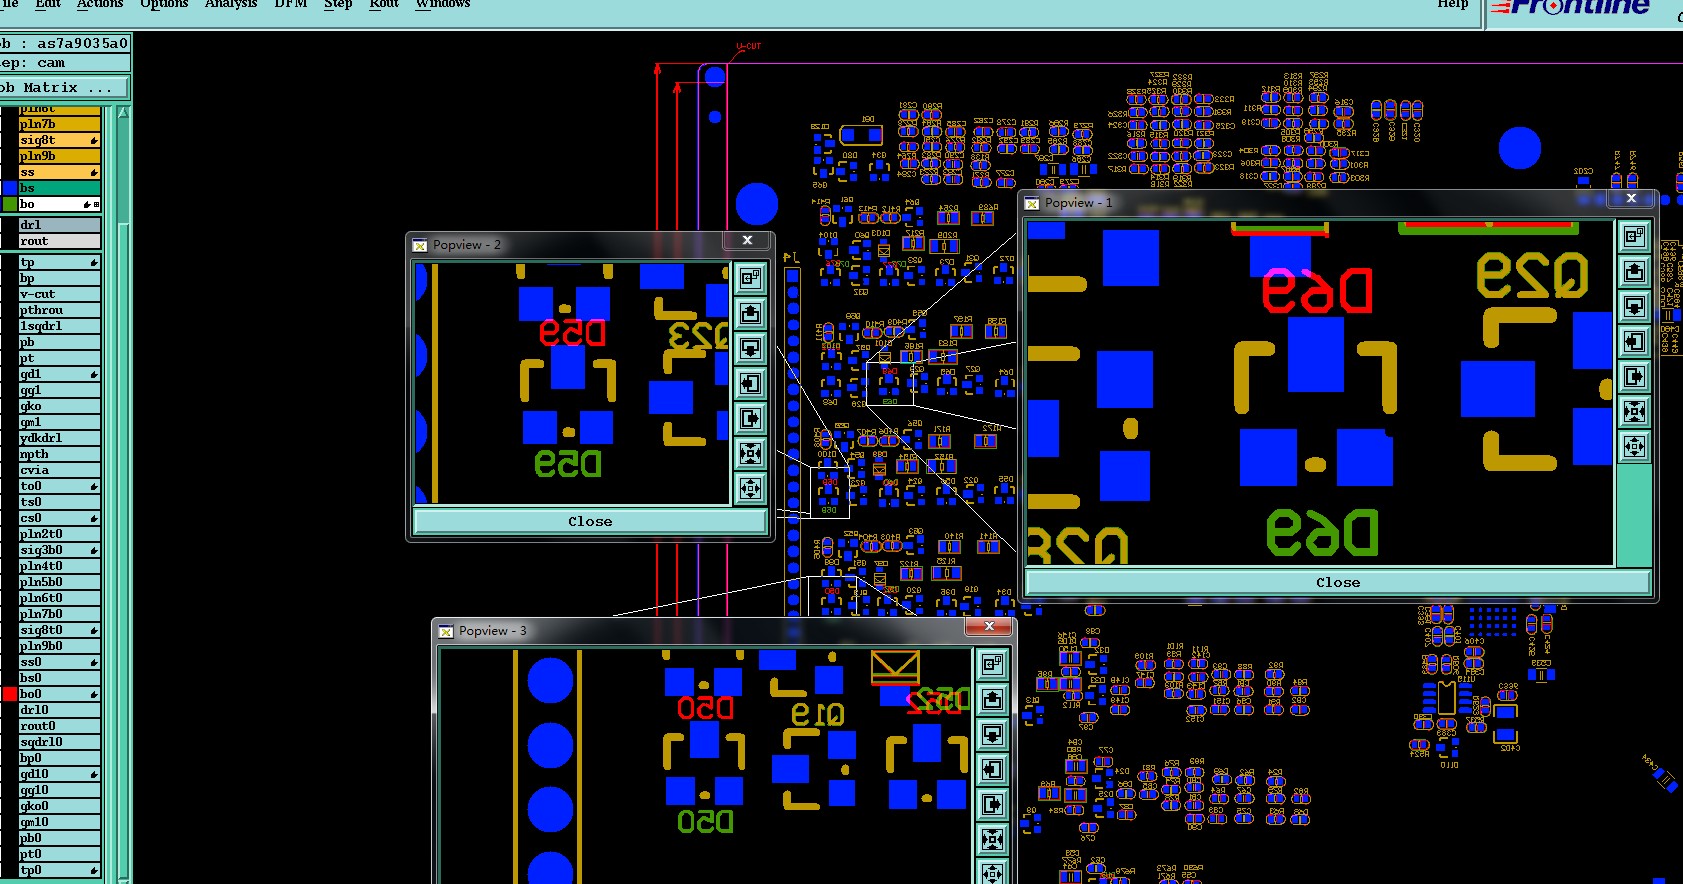Click pan up icon in Popview 3
The height and width of the screenshot is (884, 1683).
click(992, 699)
